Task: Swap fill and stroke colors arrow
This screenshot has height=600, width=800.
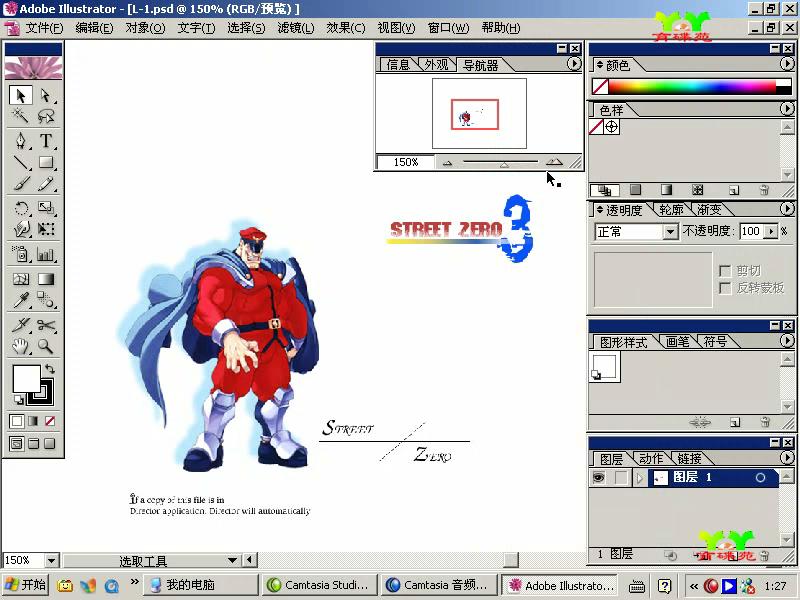Action: (x=49, y=368)
